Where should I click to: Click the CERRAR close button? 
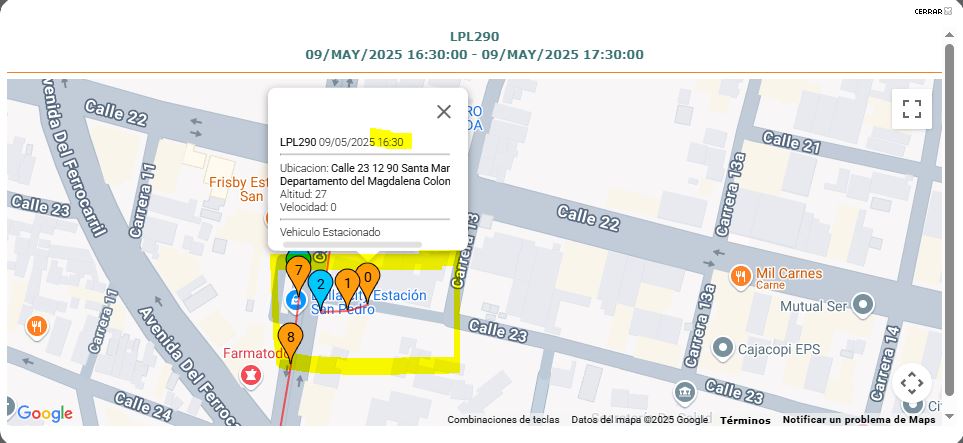tap(932, 11)
